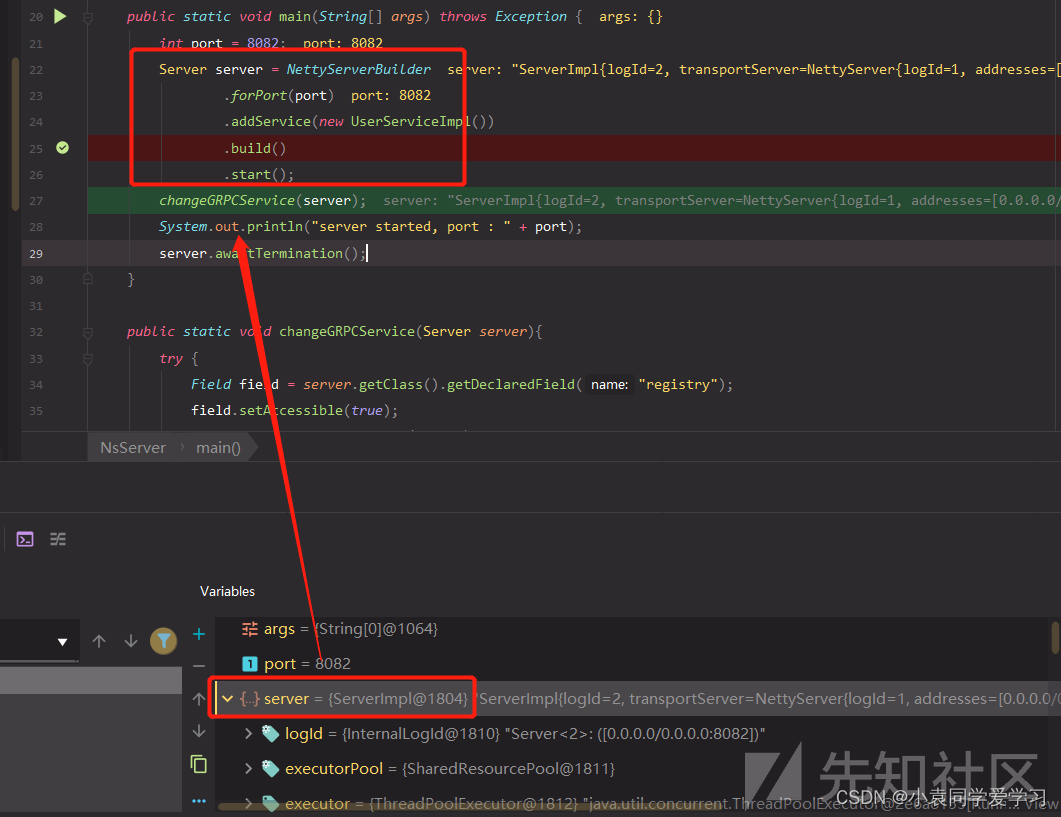
Task: Fold the try block at line 33
Action: pos(87,359)
